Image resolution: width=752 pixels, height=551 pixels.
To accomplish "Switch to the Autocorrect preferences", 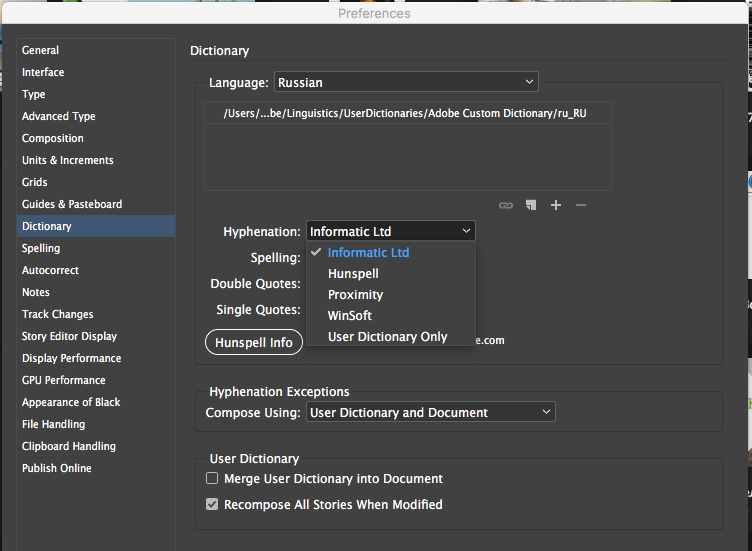I will (50, 270).
